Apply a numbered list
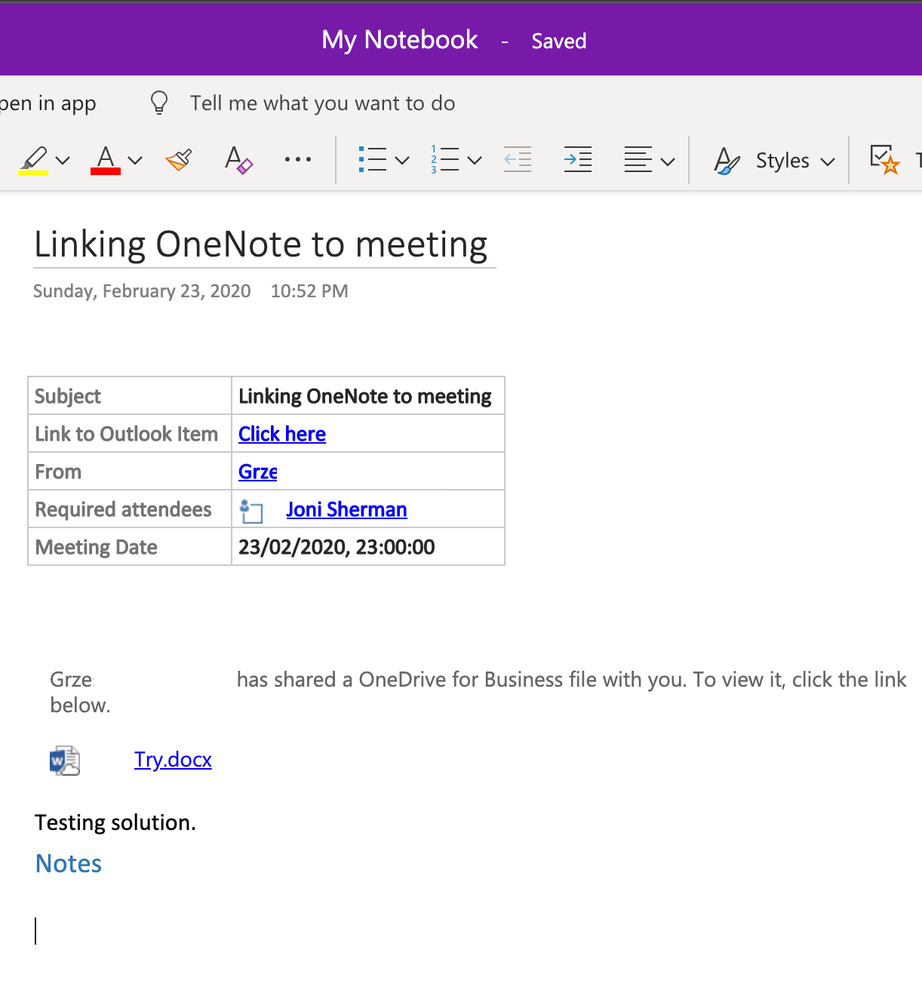This screenshot has height=999, width=922. click(445, 159)
